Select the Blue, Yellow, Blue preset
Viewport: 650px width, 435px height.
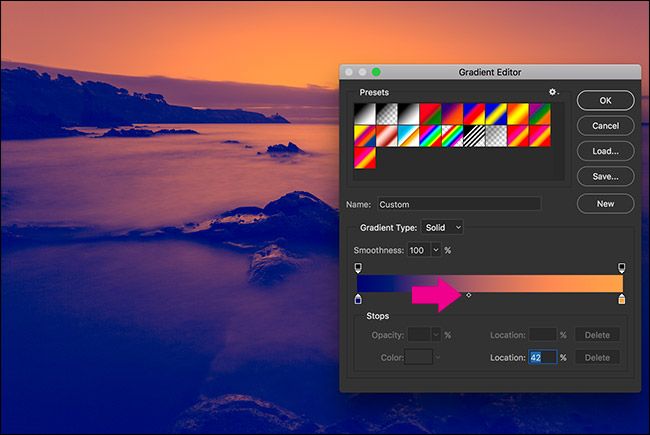[496, 114]
